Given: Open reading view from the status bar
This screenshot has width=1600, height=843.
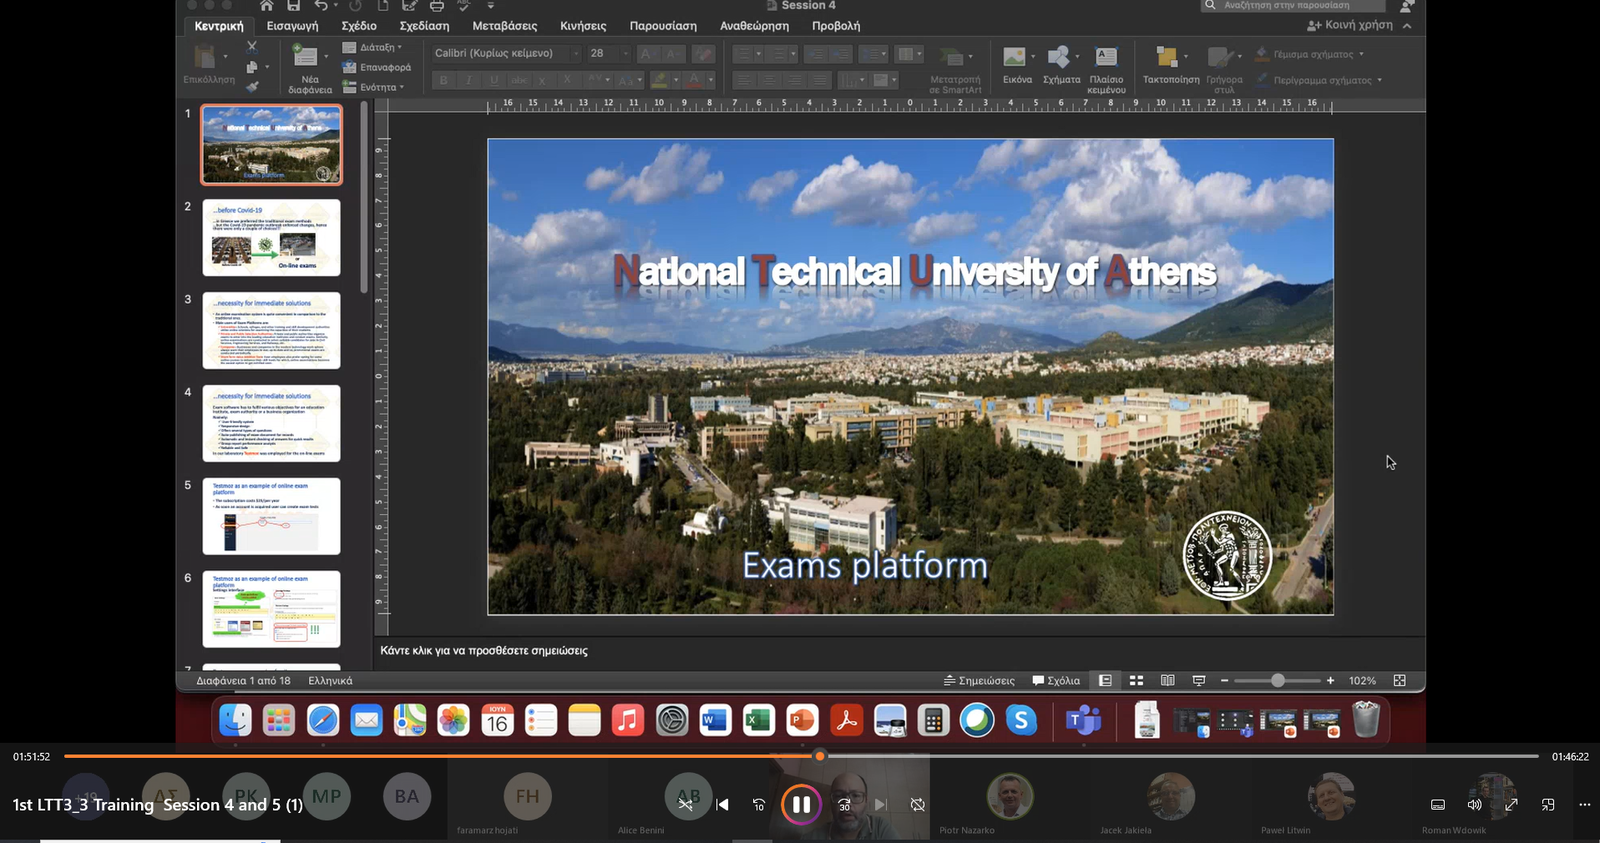Looking at the screenshot, I should pyautogui.click(x=1167, y=681).
